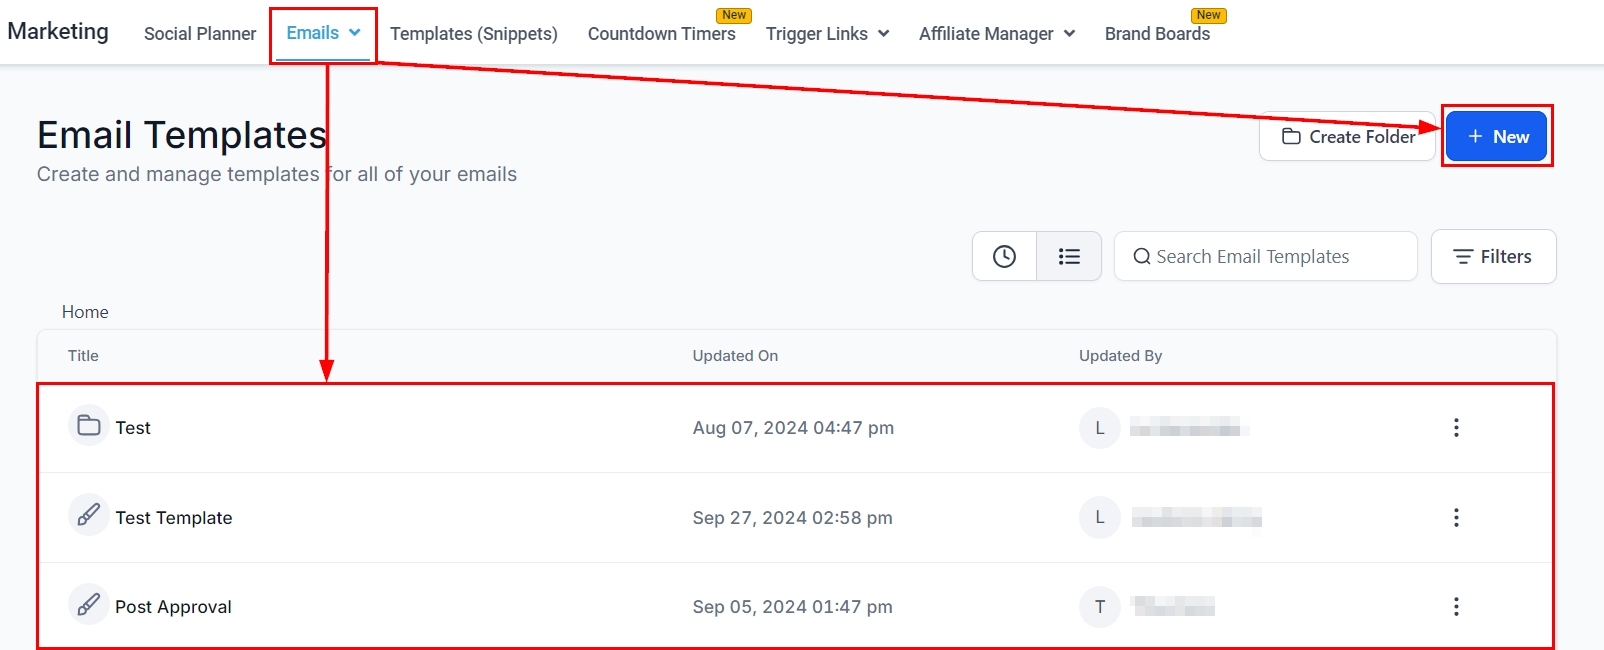
Task: Open the Countdown Timers tab
Action: (661, 34)
